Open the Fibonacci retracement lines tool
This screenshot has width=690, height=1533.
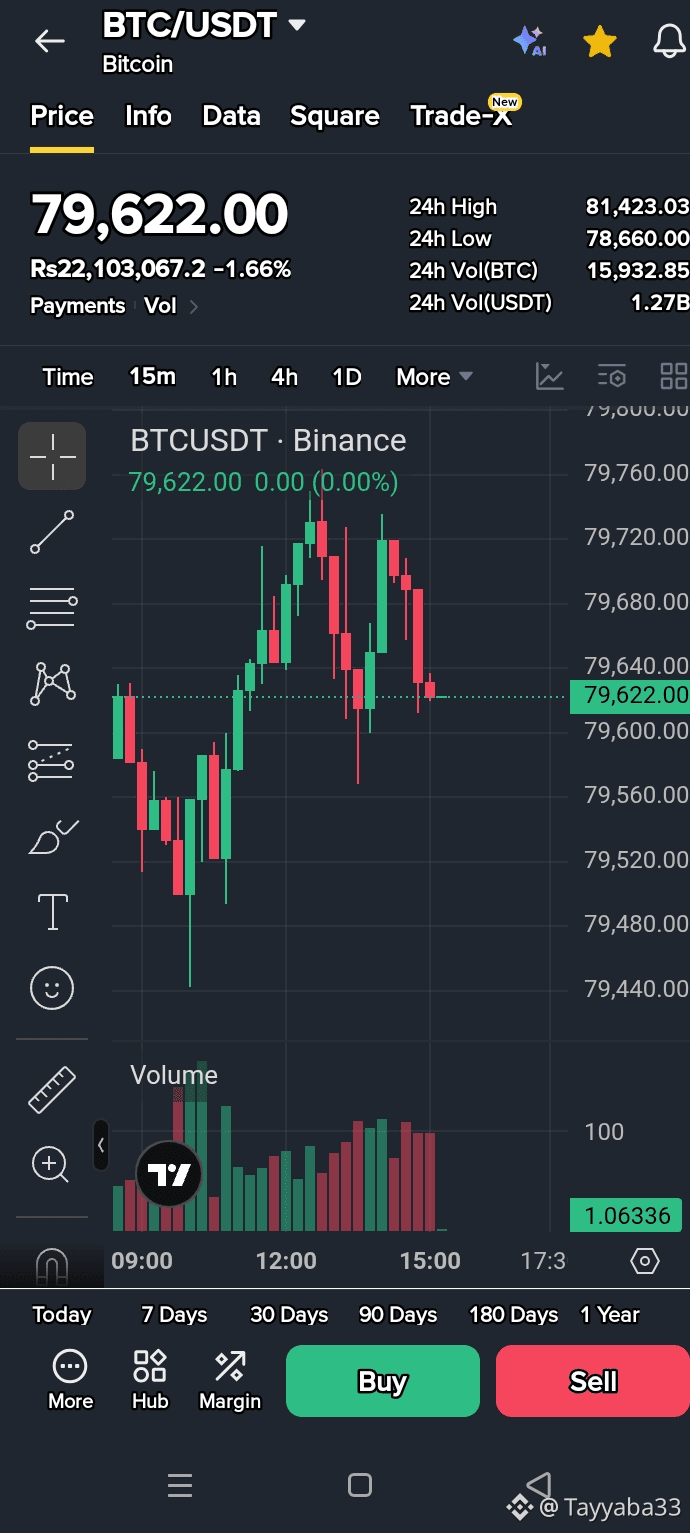coord(52,608)
